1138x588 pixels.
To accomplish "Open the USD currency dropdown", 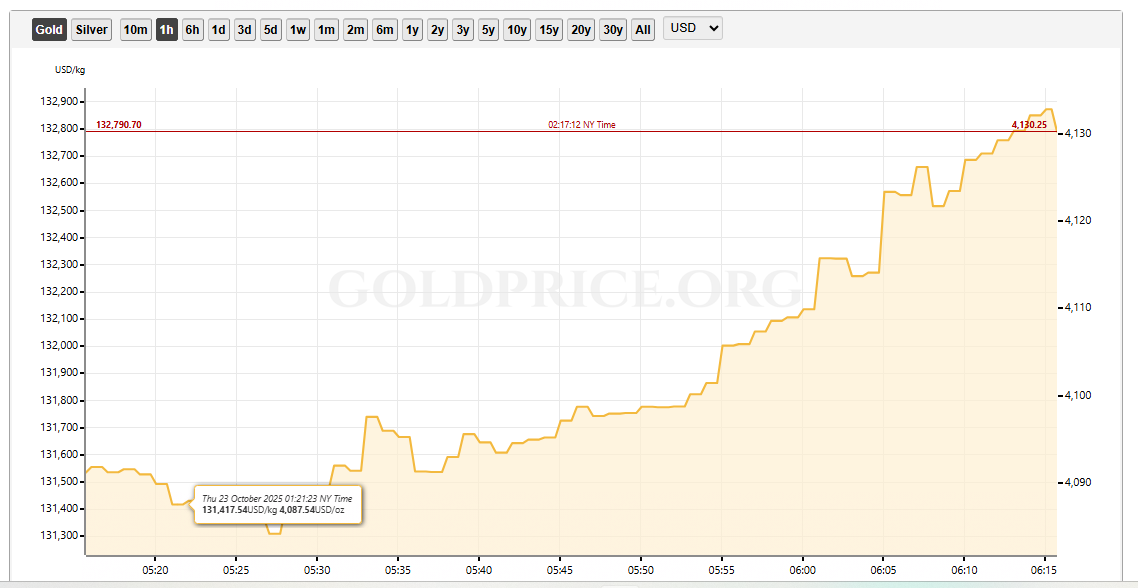I will tap(693, 28).
